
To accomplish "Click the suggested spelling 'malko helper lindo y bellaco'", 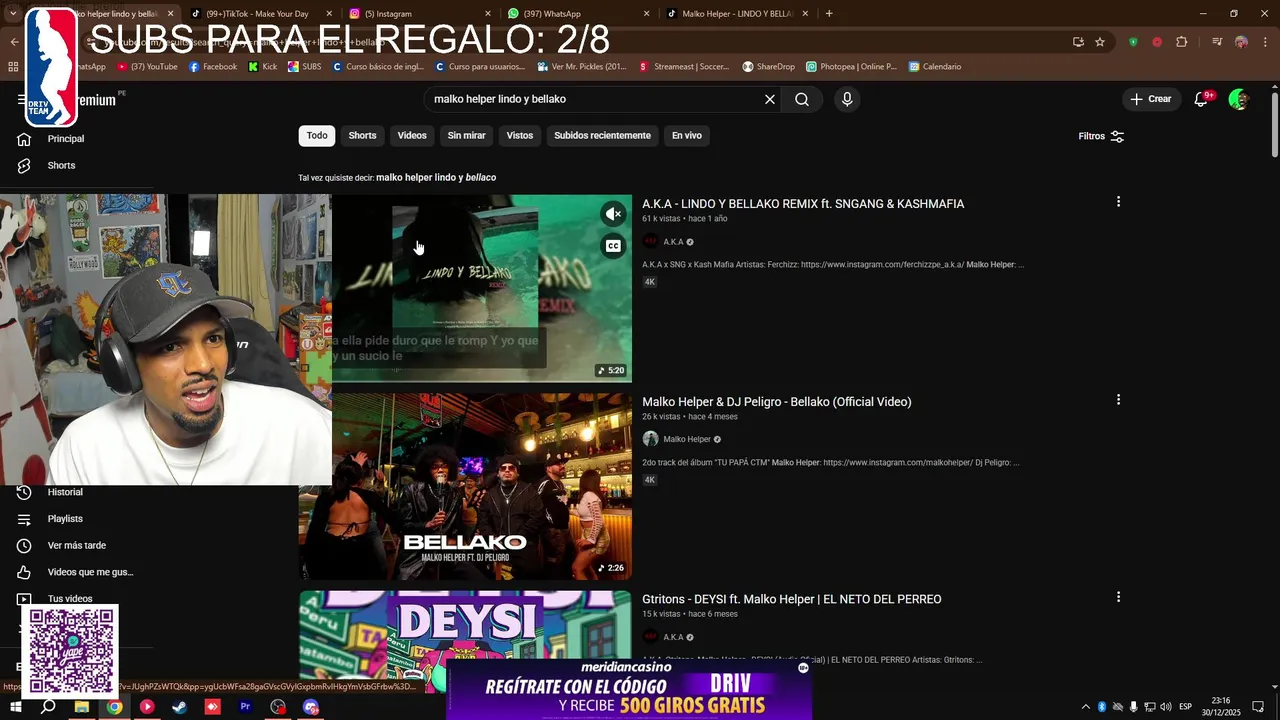I will point(436,177).
